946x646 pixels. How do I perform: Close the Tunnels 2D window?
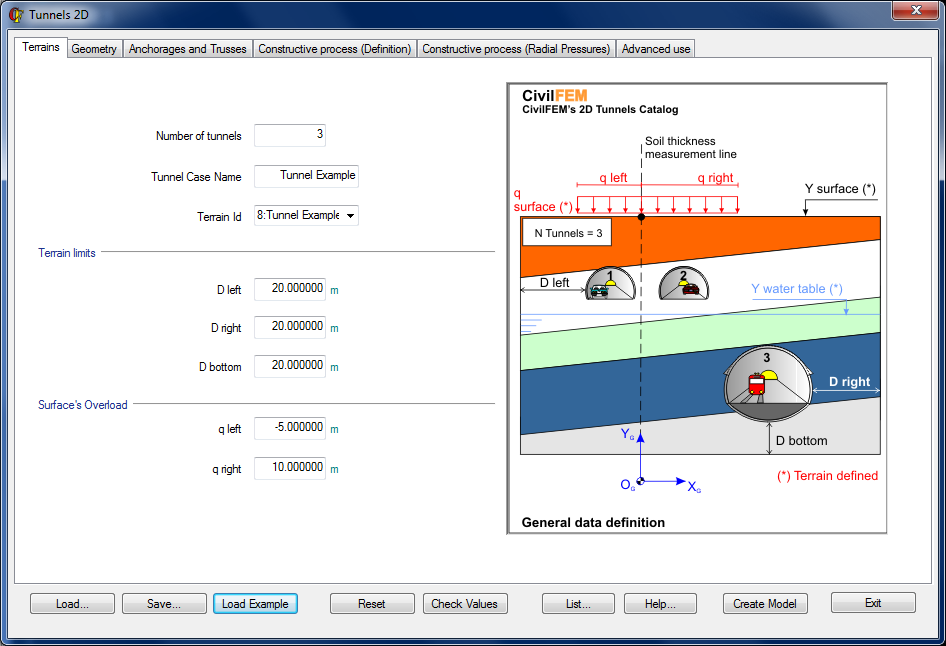point(915,11)
